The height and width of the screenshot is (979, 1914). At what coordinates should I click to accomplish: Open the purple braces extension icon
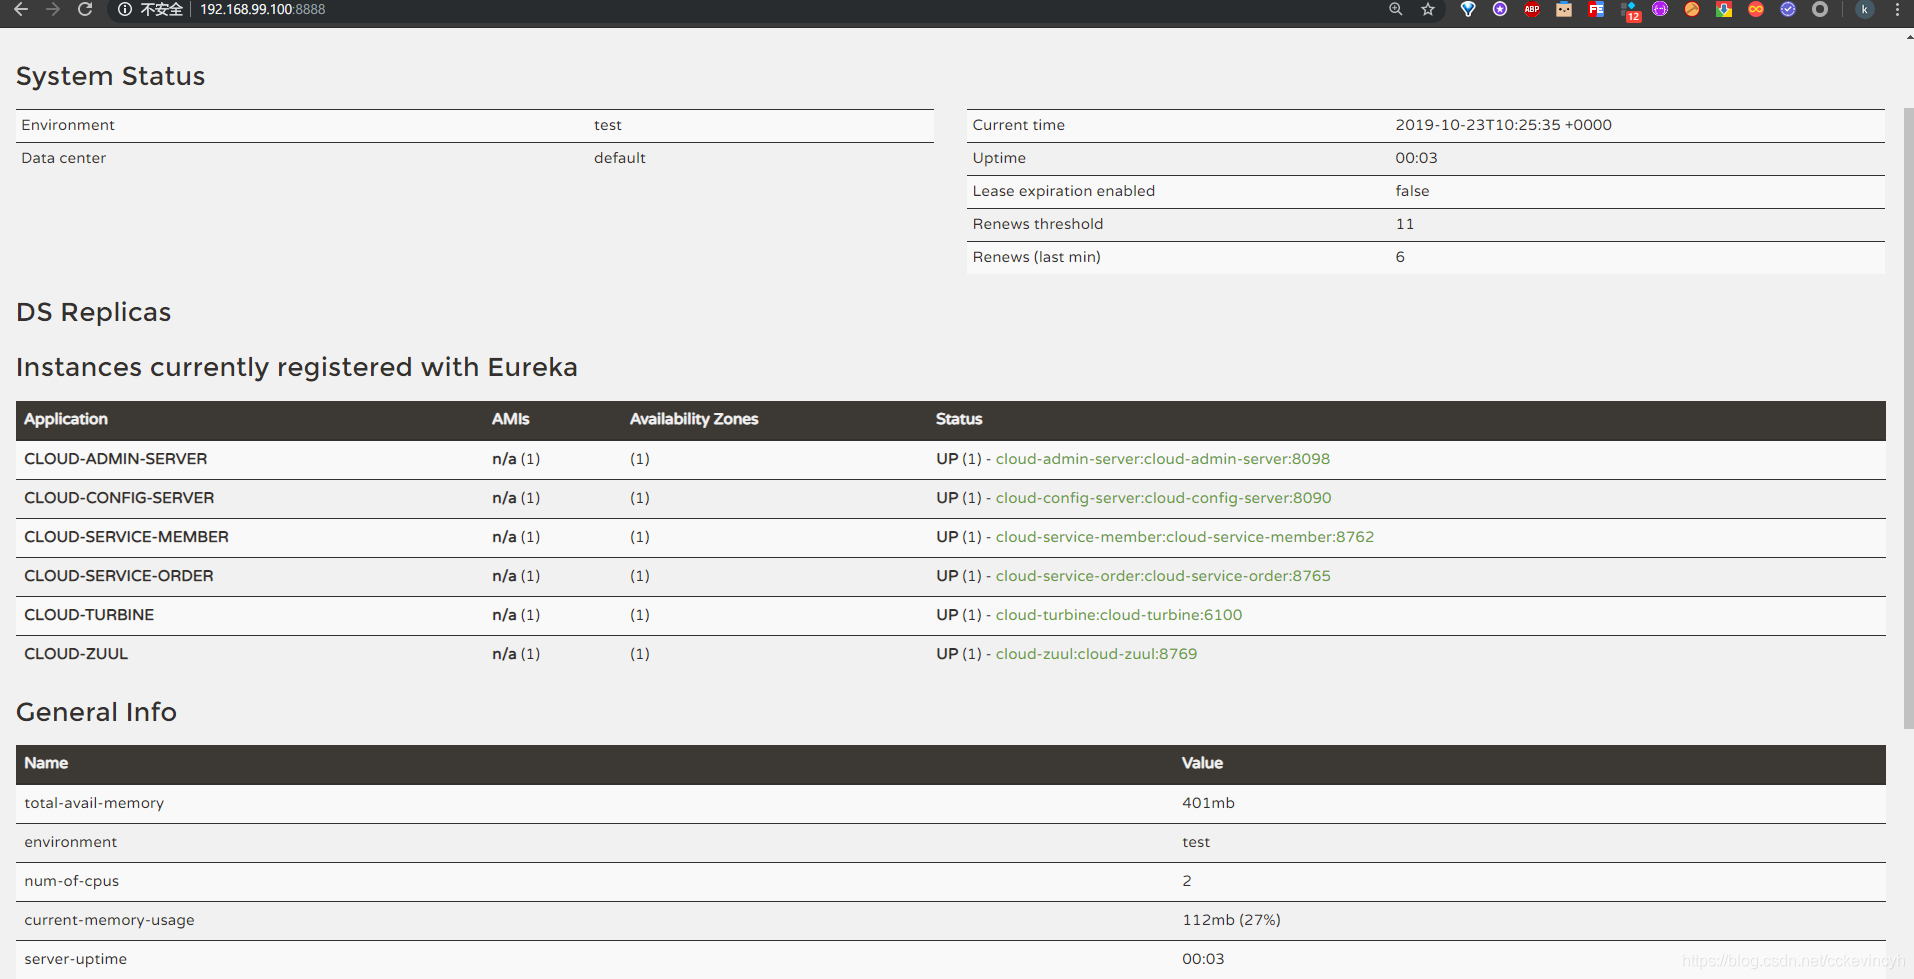(x=1660, y=9)
